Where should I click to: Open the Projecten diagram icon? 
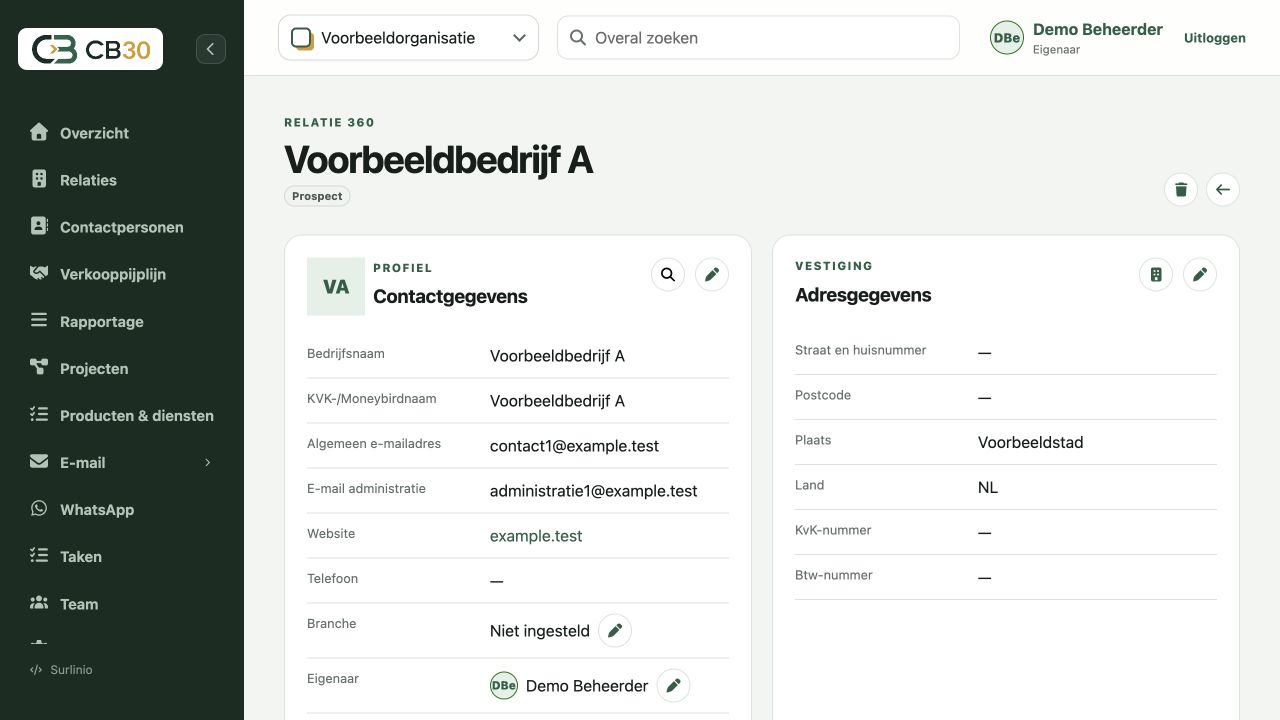(x=39, y=367)
